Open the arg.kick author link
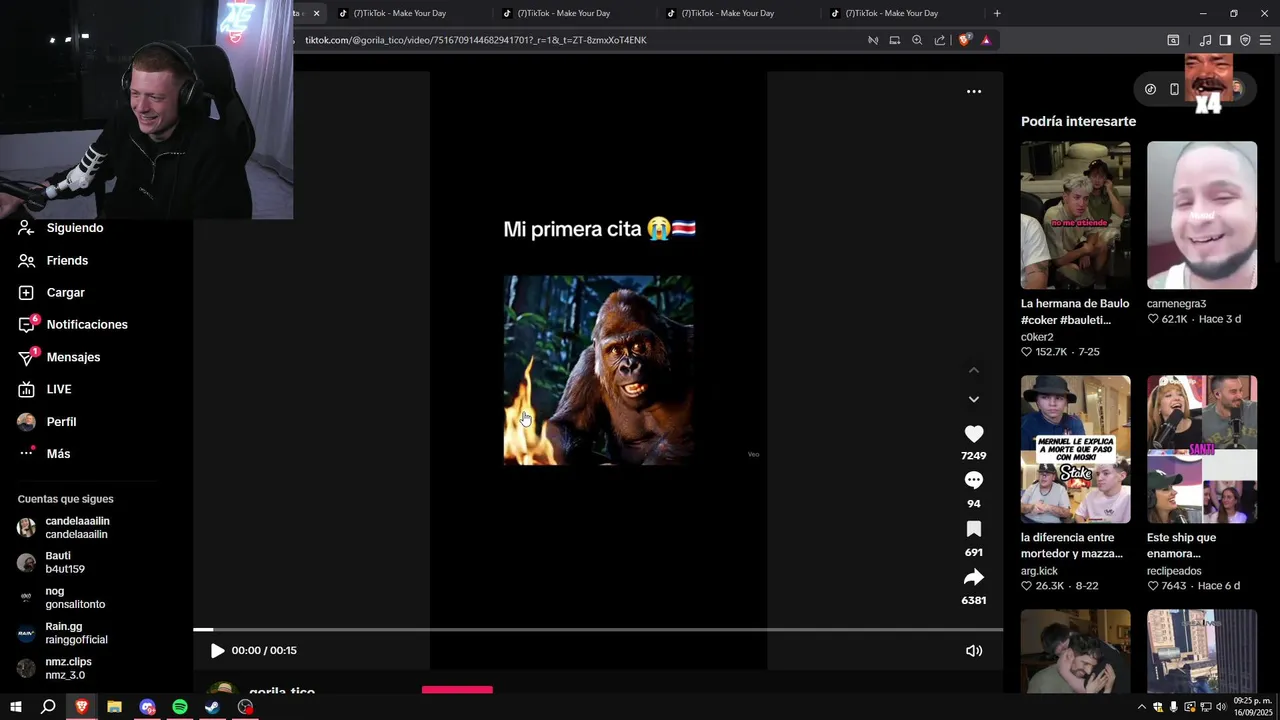 point(1039,571)
